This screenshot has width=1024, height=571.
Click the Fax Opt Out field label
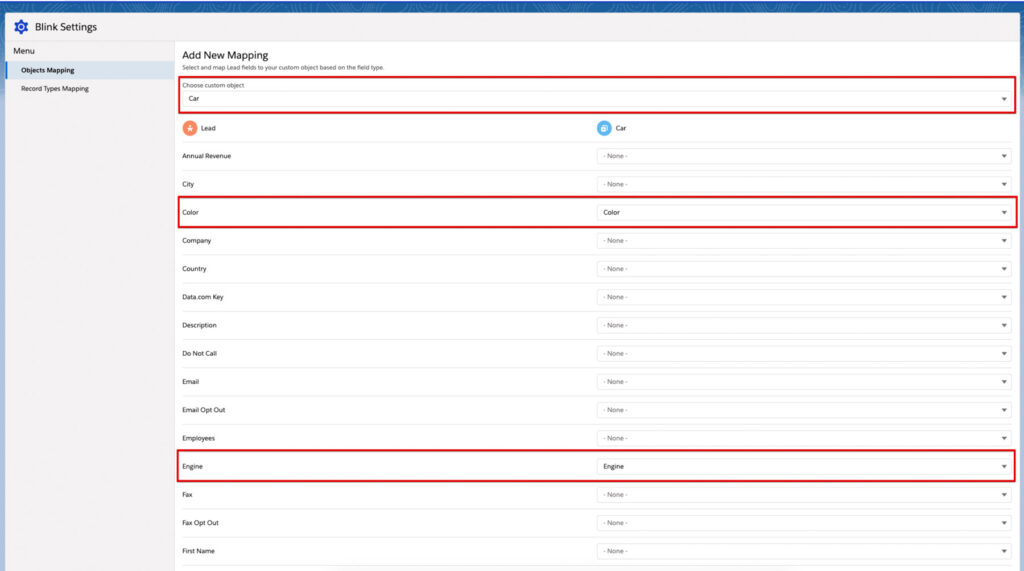click(200, 523)
